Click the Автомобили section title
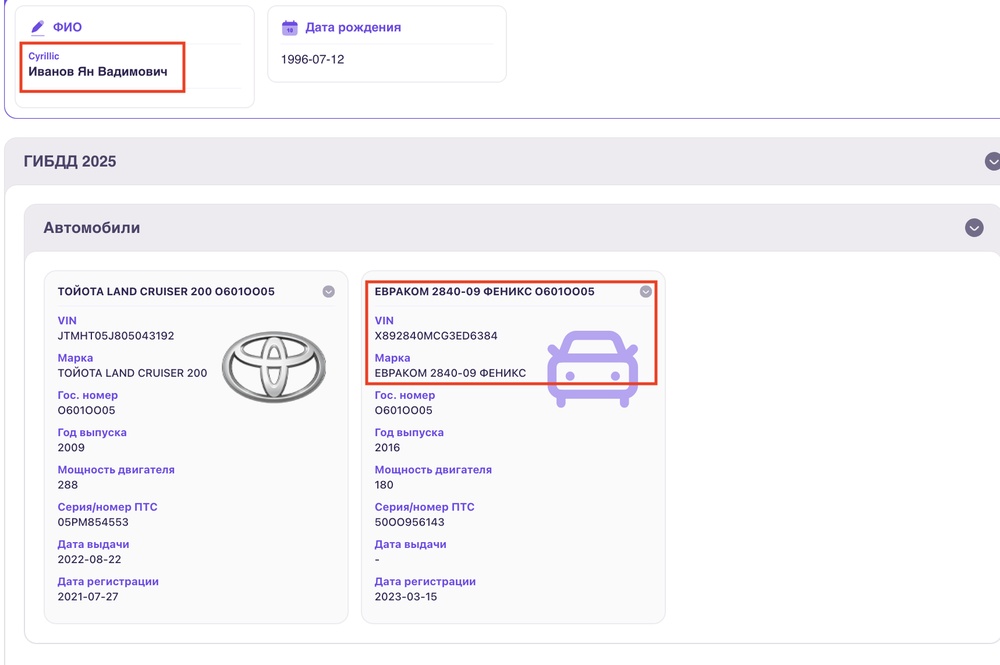 click(92, 228)
